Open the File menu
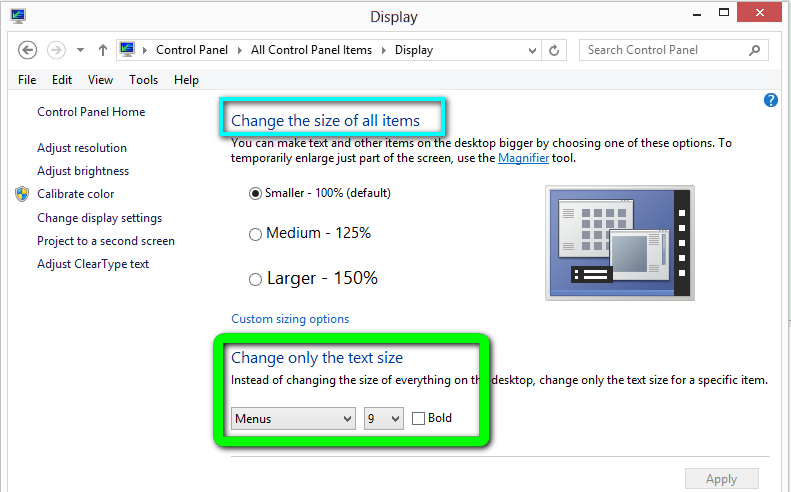The width and height of the screenshot is (791, 492). click(27, 80)
